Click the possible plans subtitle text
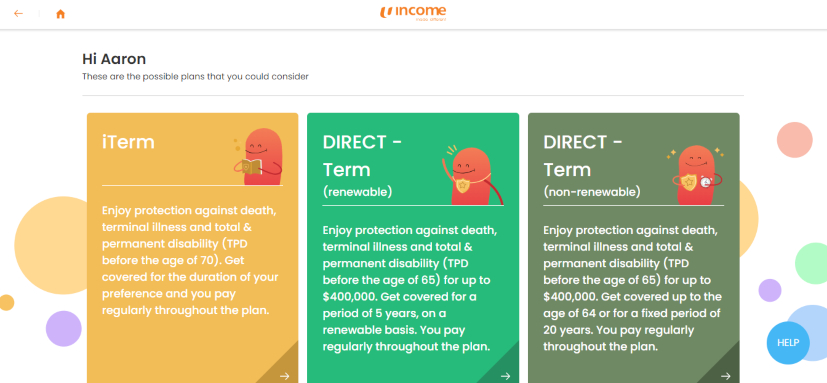 (x=195, y=76)
